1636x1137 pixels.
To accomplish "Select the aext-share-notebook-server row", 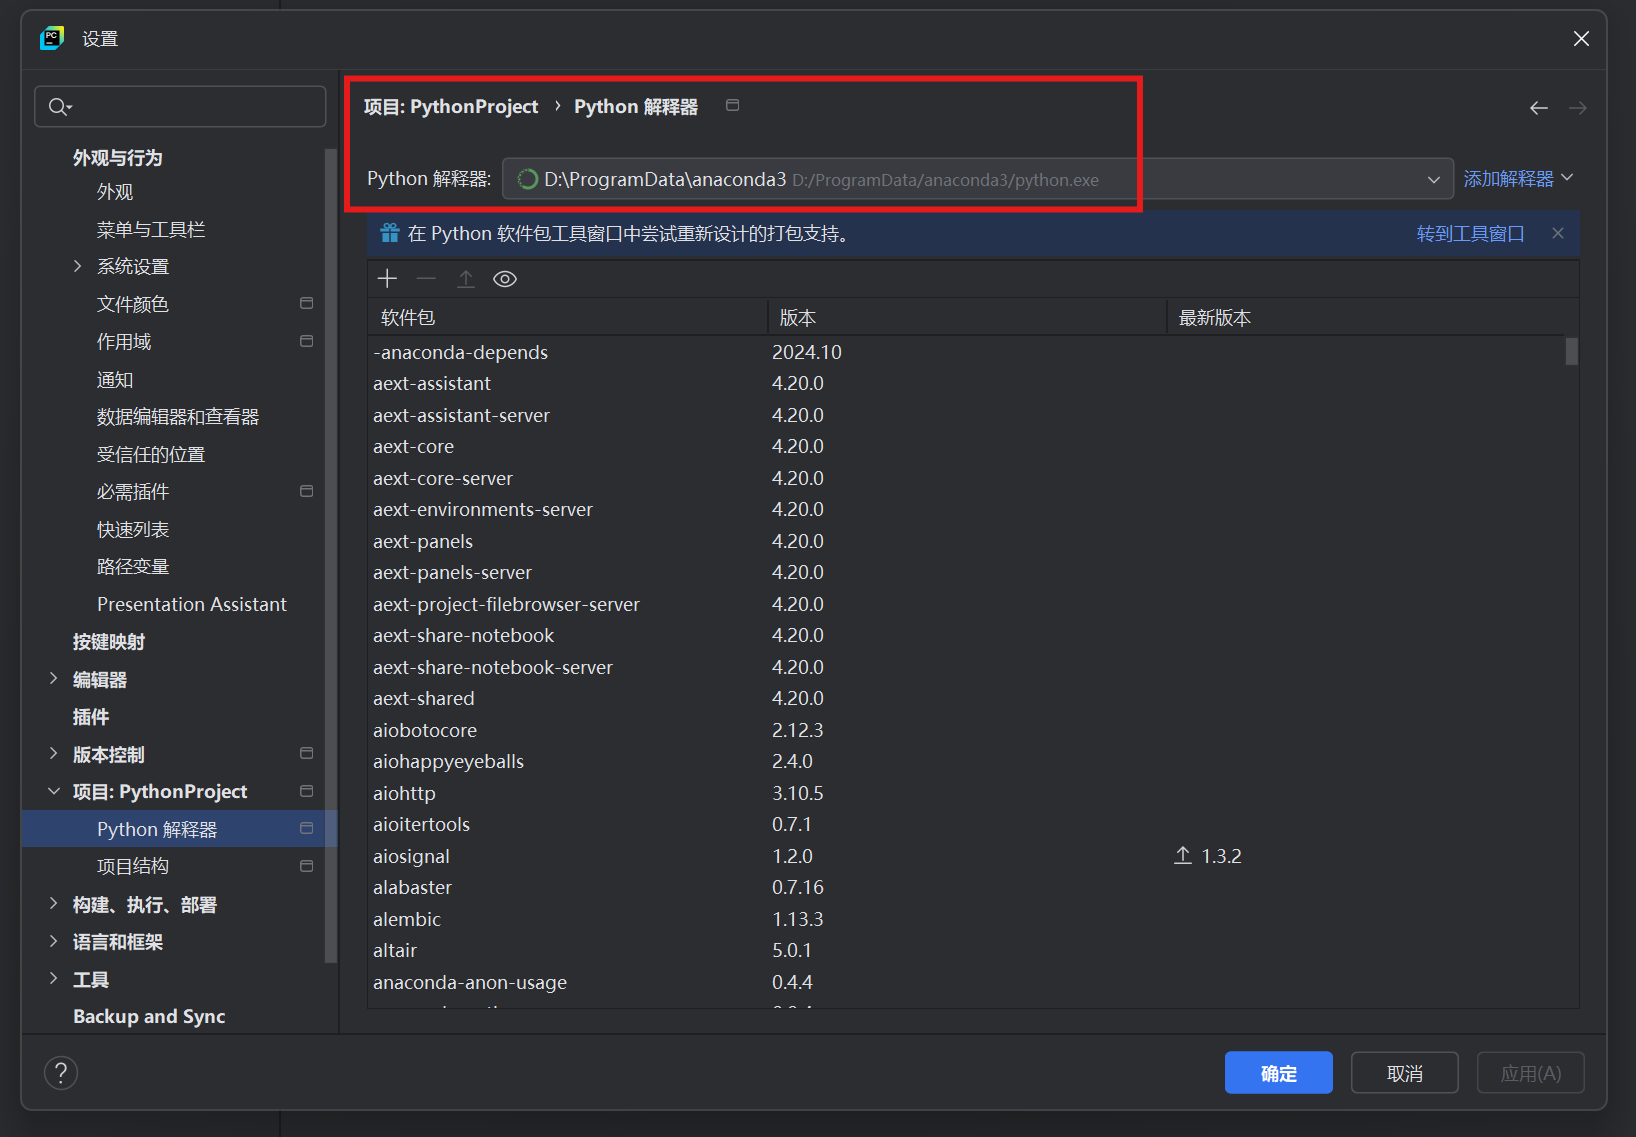I will (x=966, y=667).
